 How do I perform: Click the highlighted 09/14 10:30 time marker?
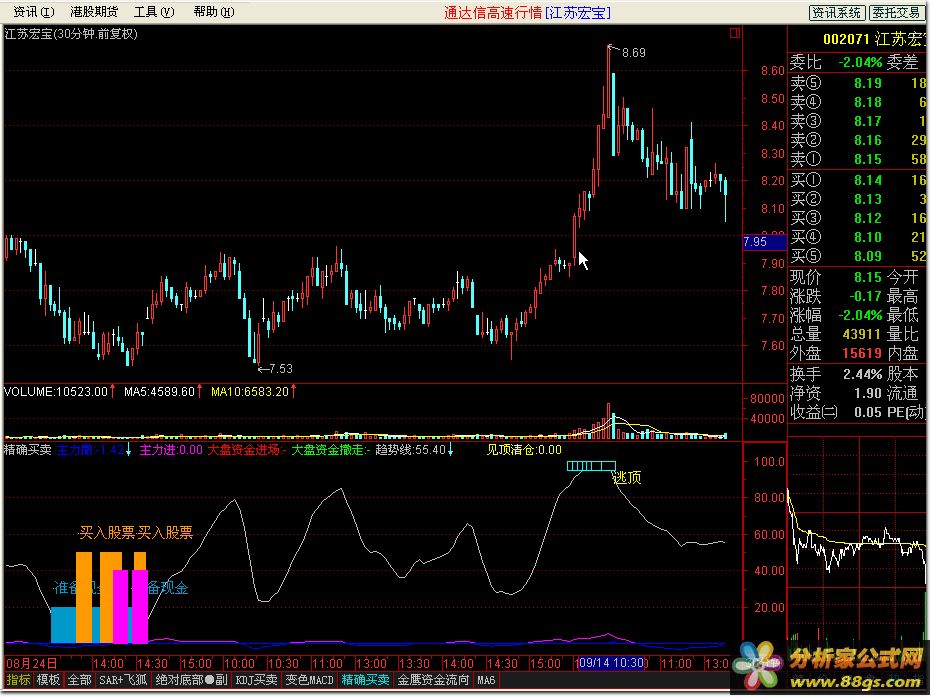[x=612, y=663]
